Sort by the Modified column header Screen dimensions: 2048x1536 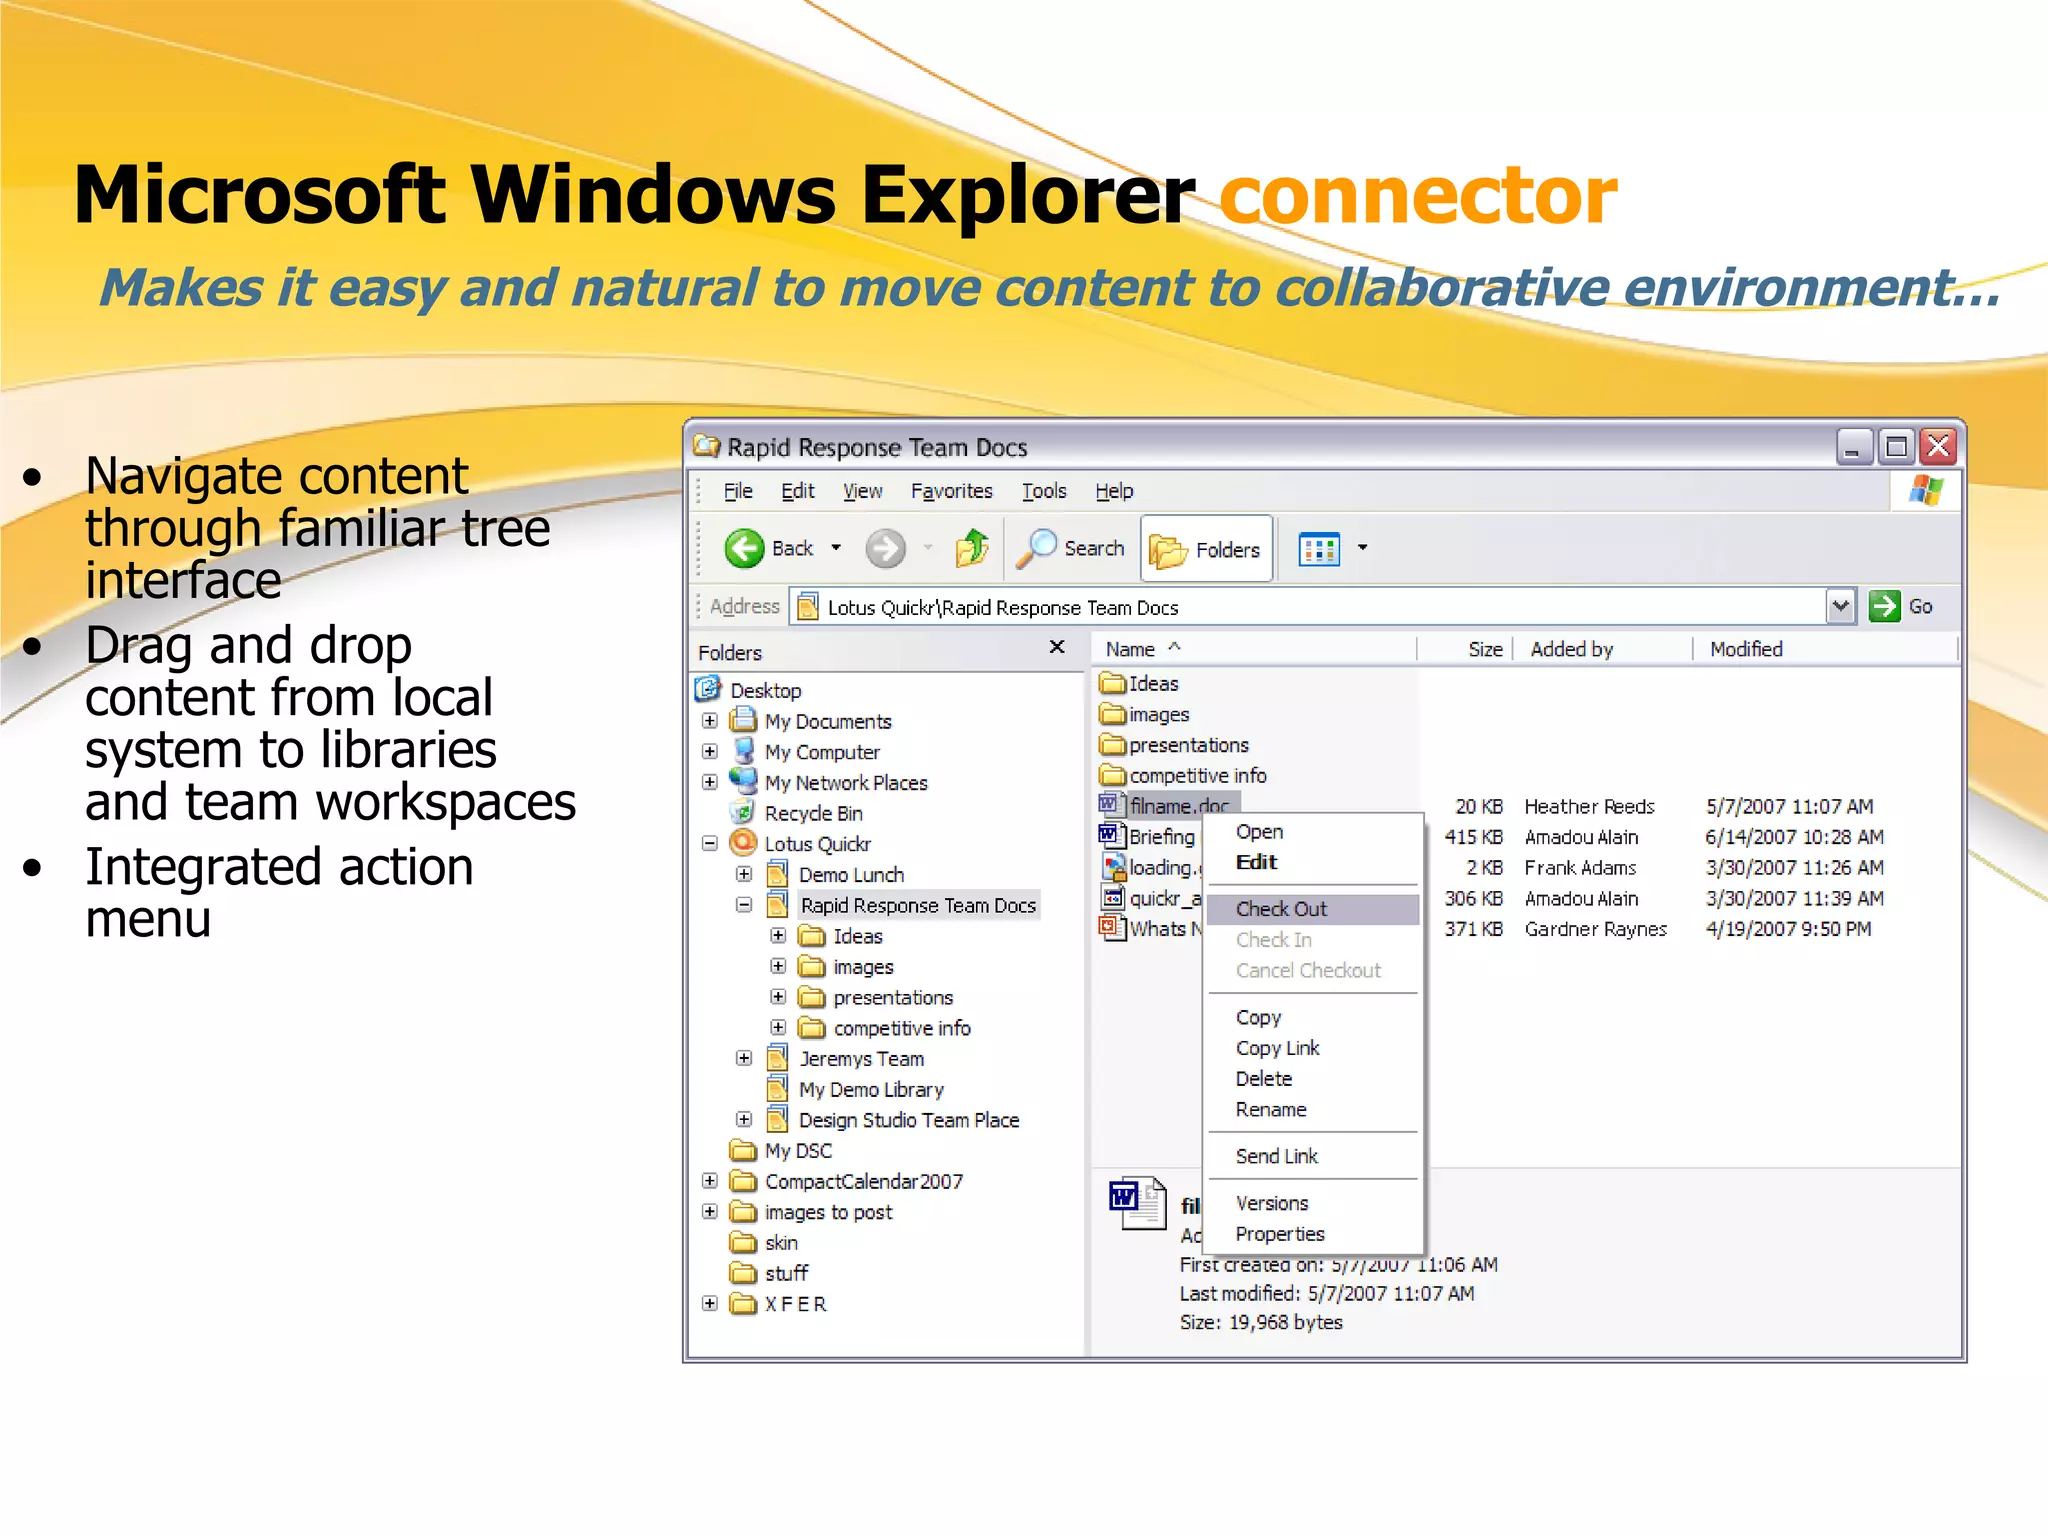click(1825, 649)
